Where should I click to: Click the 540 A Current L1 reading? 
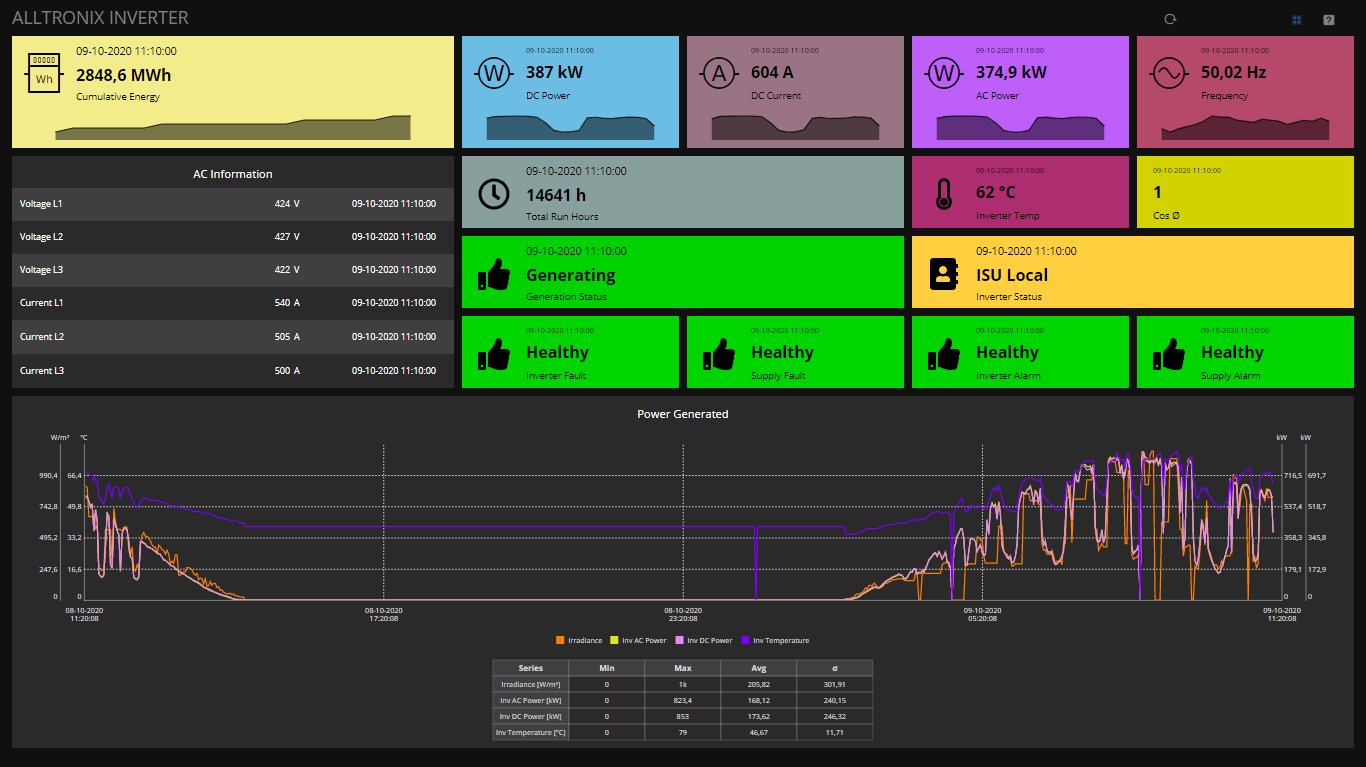point(287,303)
